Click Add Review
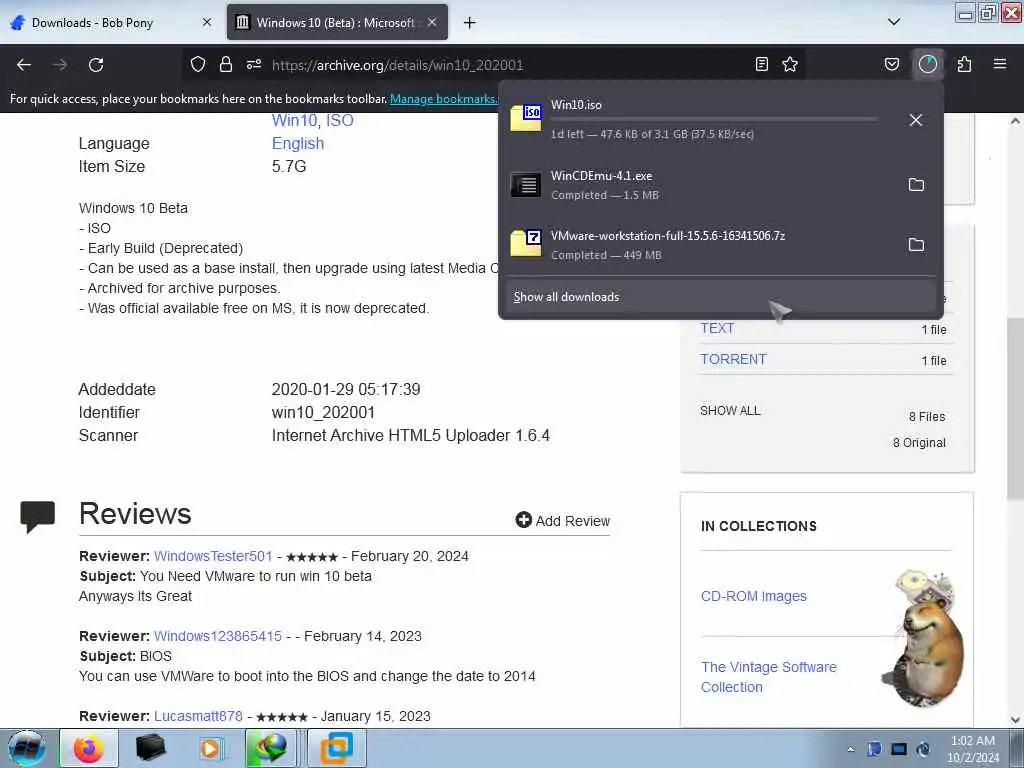The width and height of the screenshot is (1024, 768). [563, 520]
